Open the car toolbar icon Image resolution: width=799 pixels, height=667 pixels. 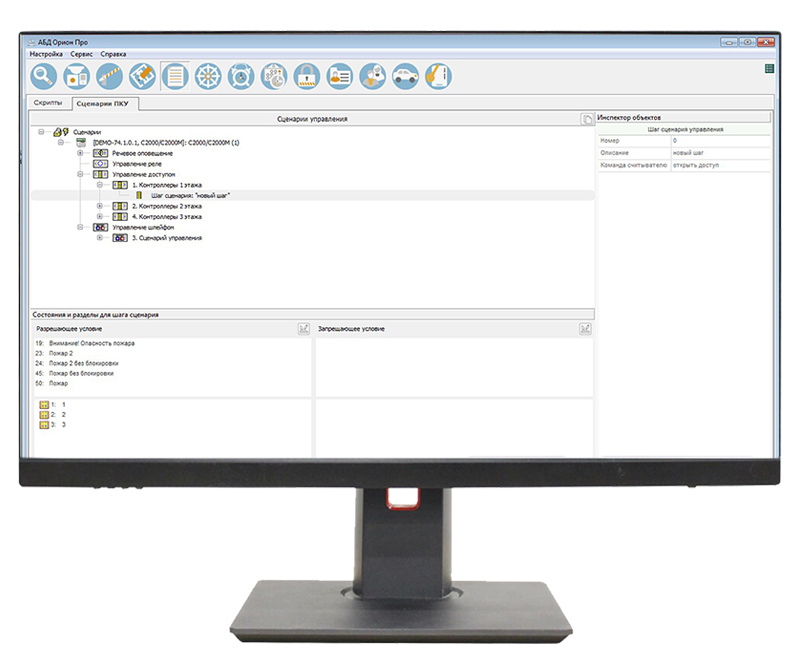click(405, 76)
